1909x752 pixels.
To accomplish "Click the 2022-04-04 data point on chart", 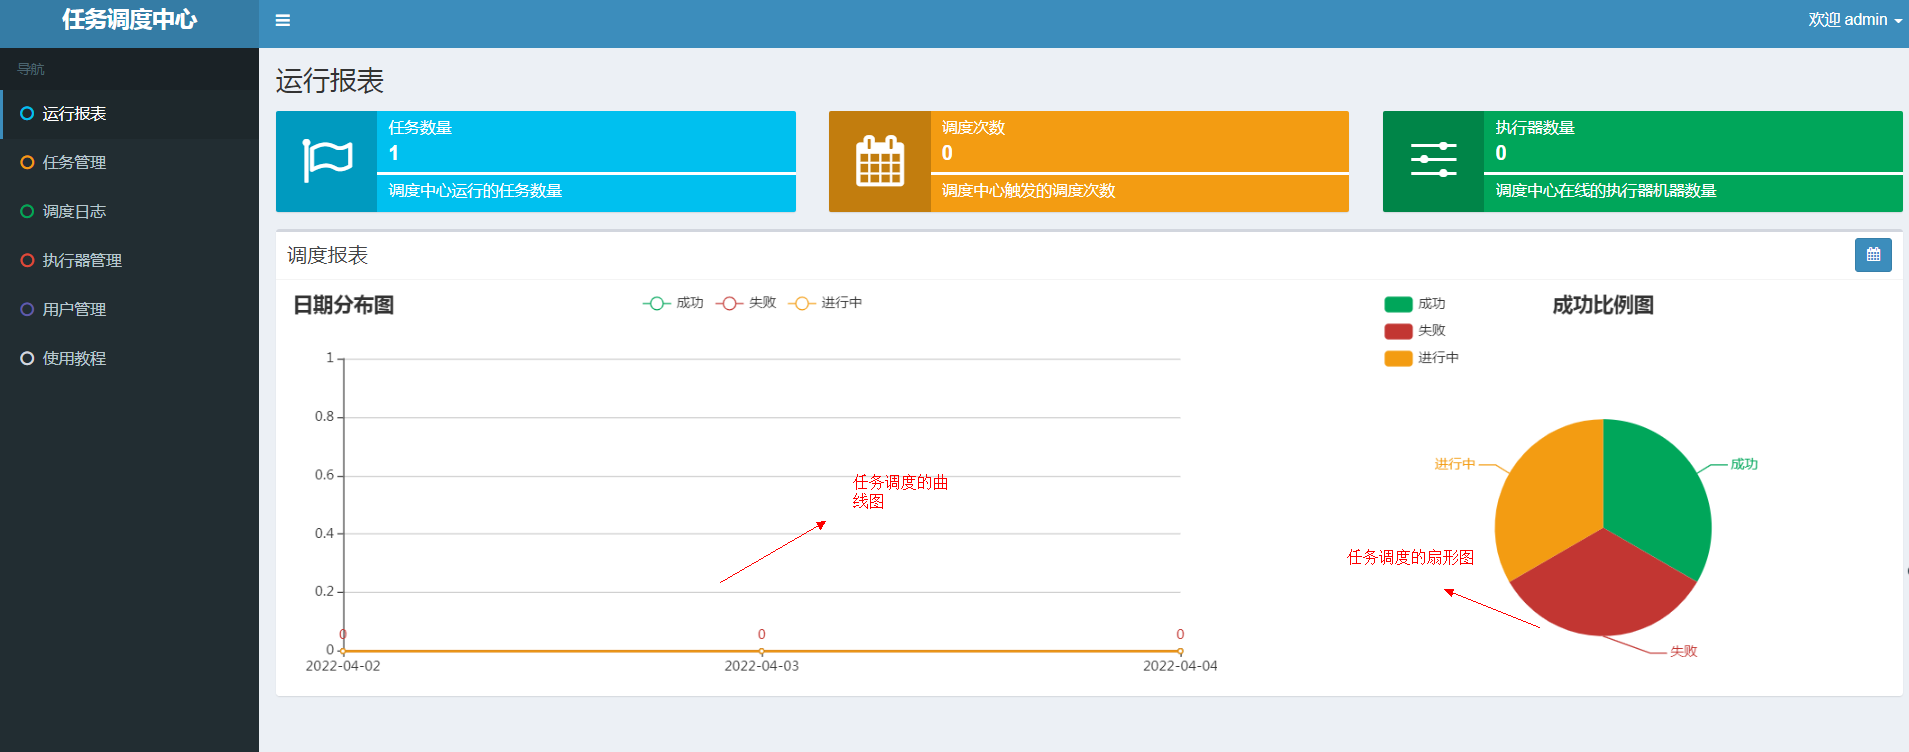I will point(1180,651).
